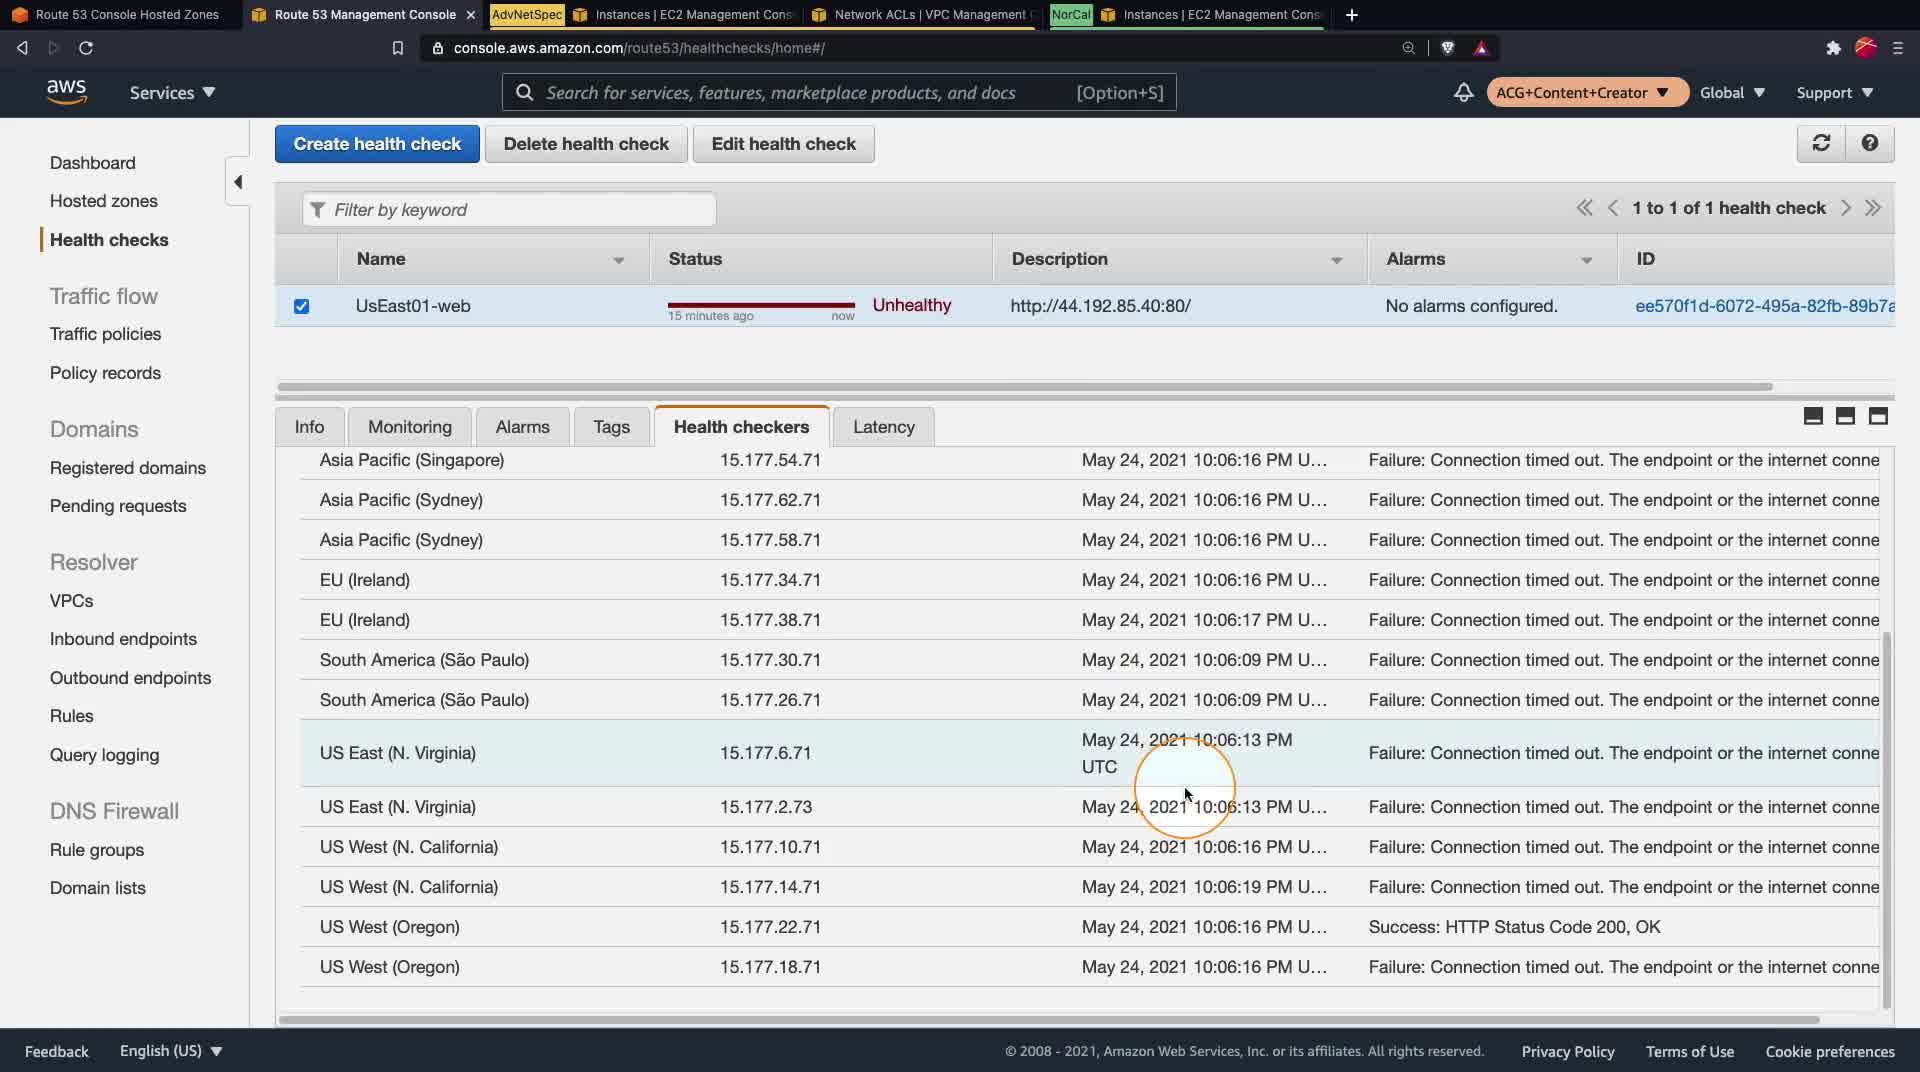1920x1072 pixels.
Task: Select the US West (Oregon) 15.177.22.71 row
Action: tap(1090, 927)
